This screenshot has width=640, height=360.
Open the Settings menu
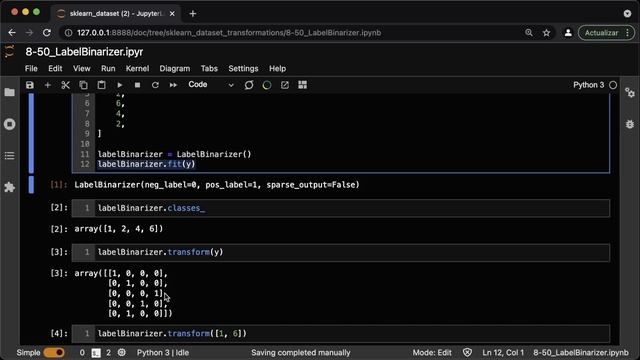pos(243,69)
